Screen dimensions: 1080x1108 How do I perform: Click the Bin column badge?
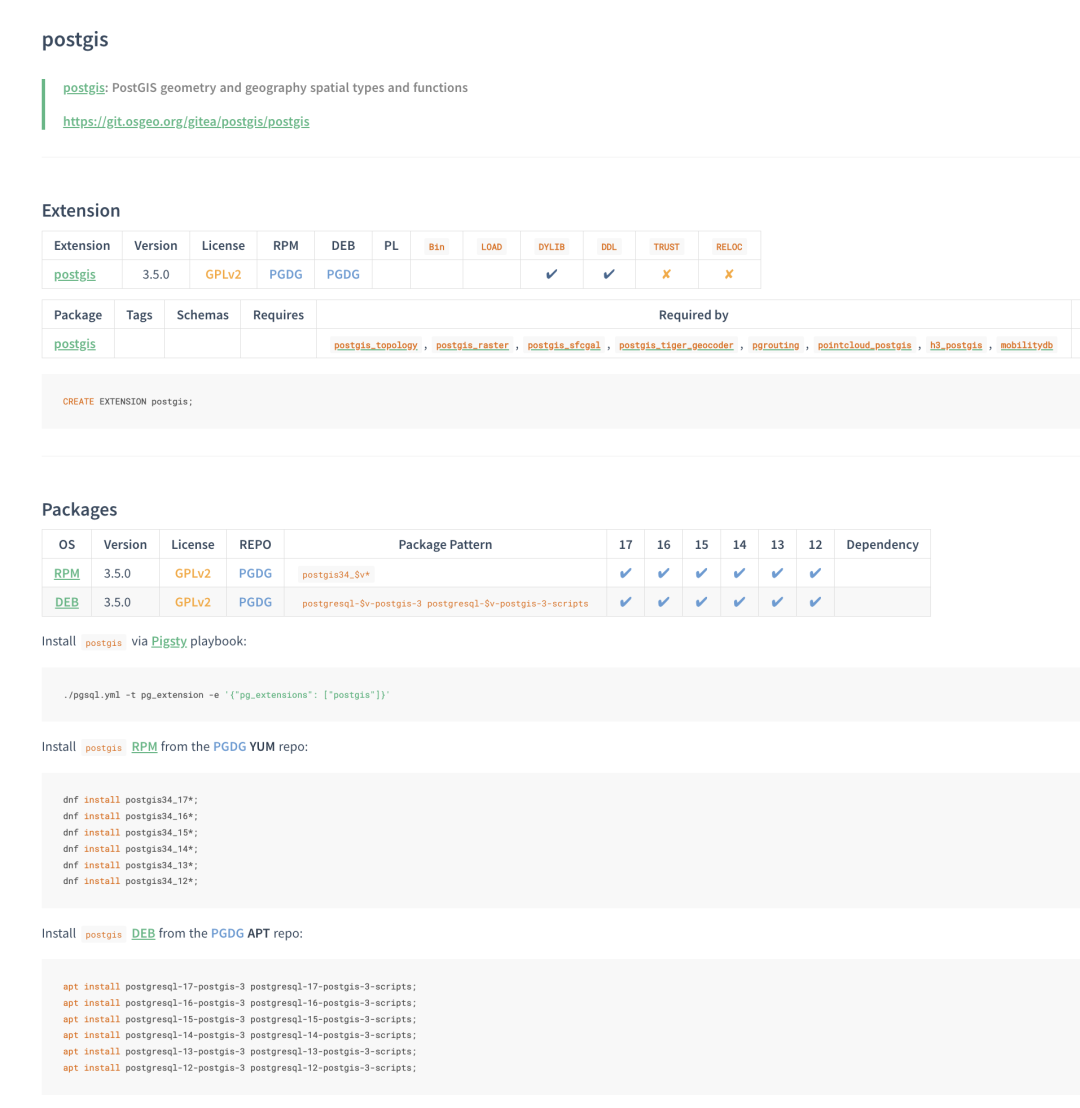click(x=436, y=247)
